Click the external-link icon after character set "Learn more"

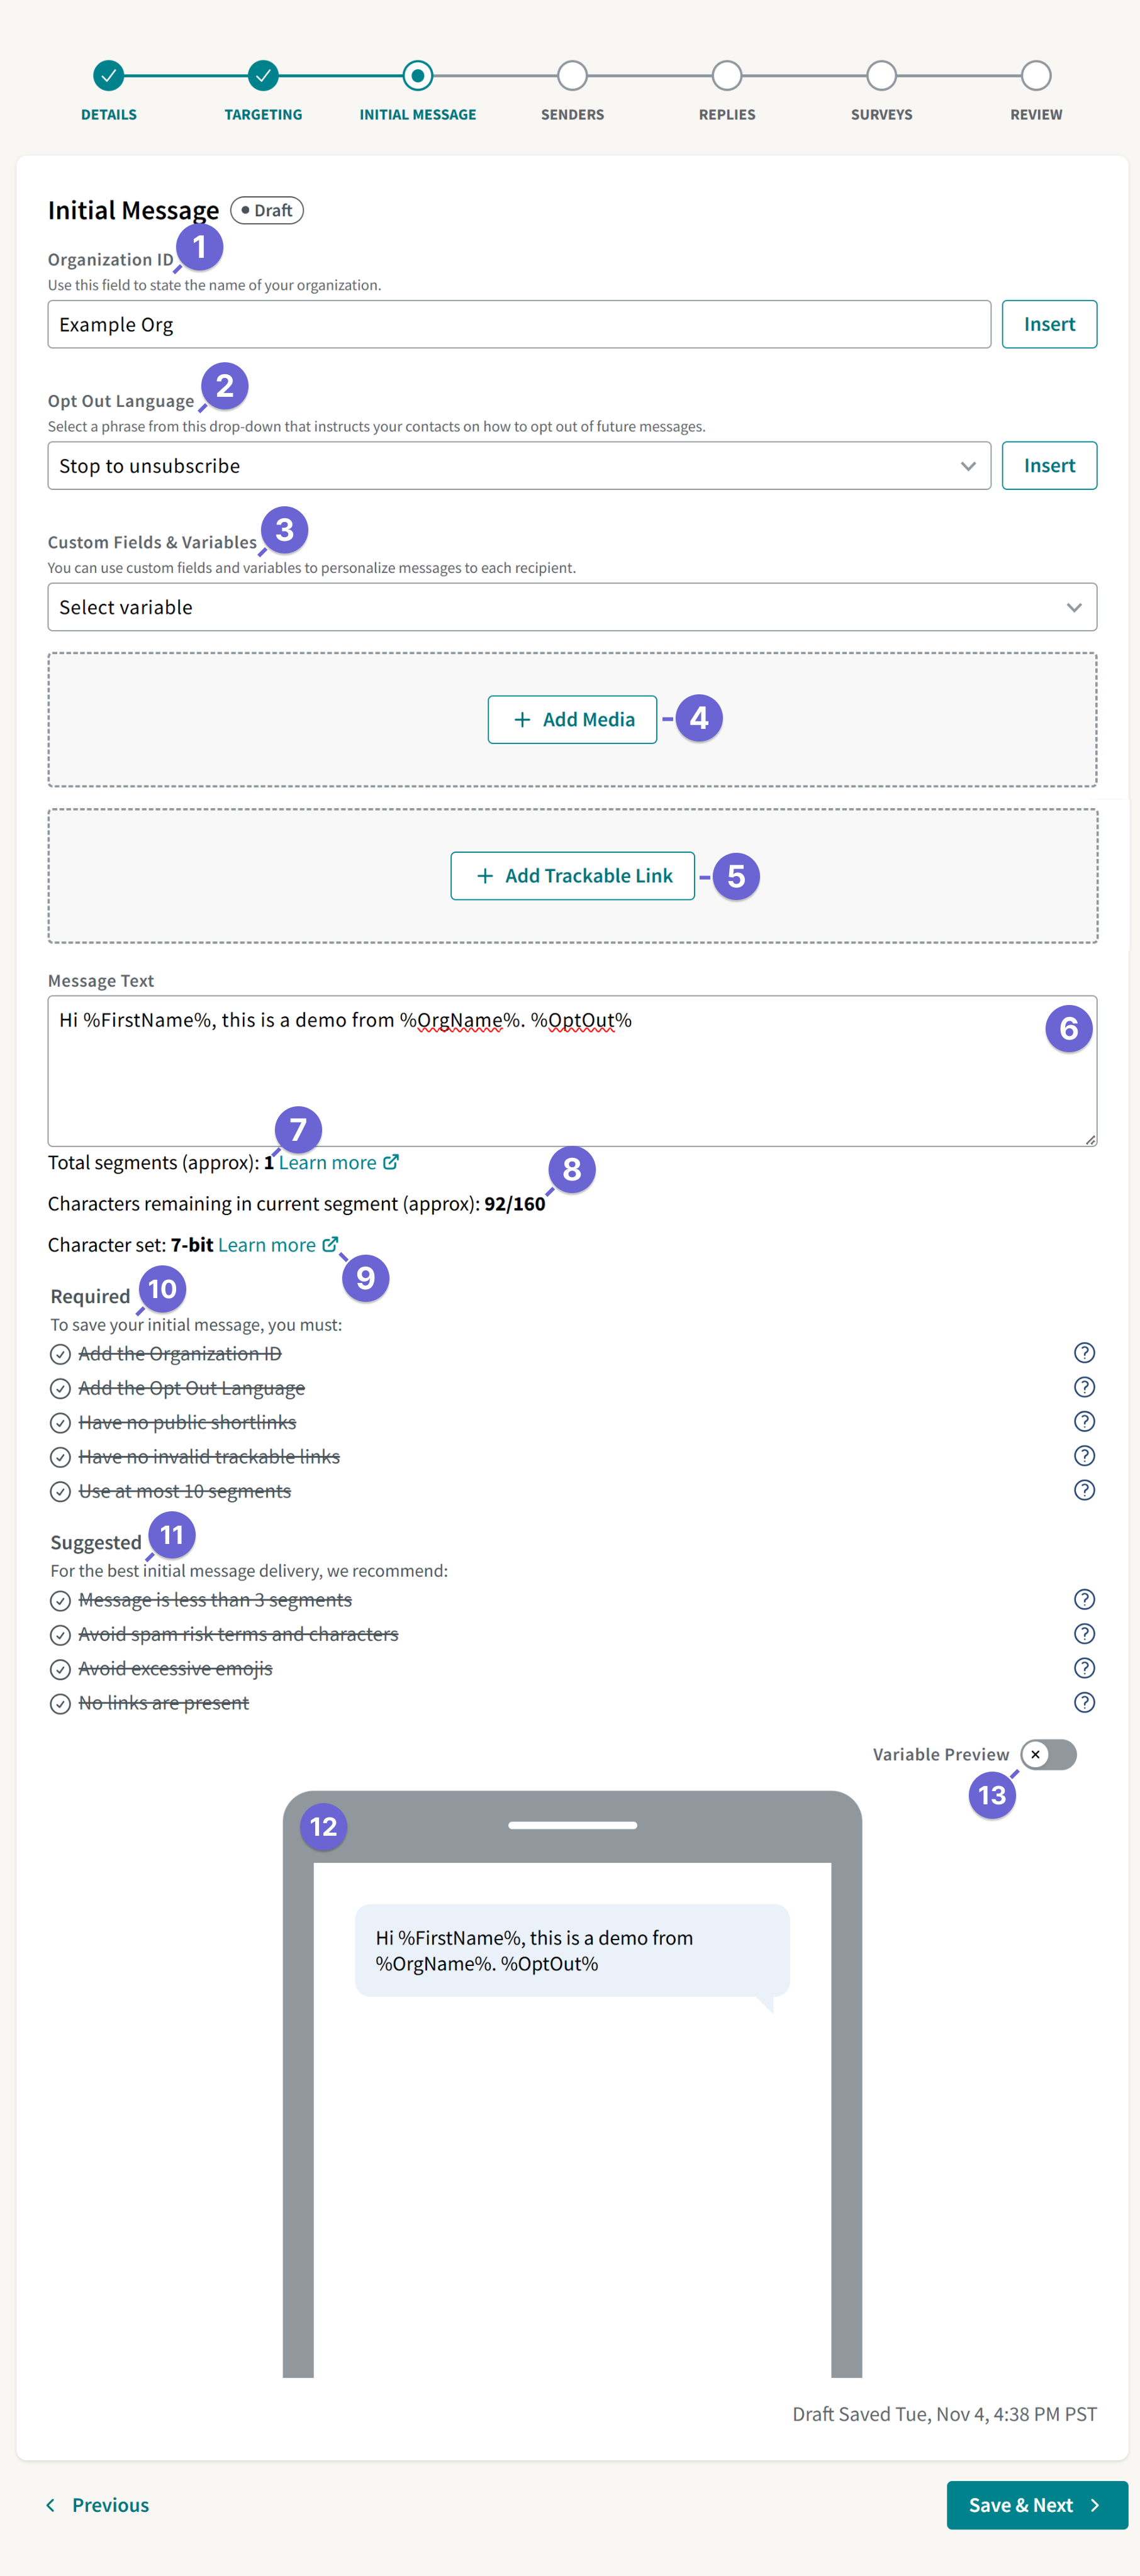point(331,1244)
